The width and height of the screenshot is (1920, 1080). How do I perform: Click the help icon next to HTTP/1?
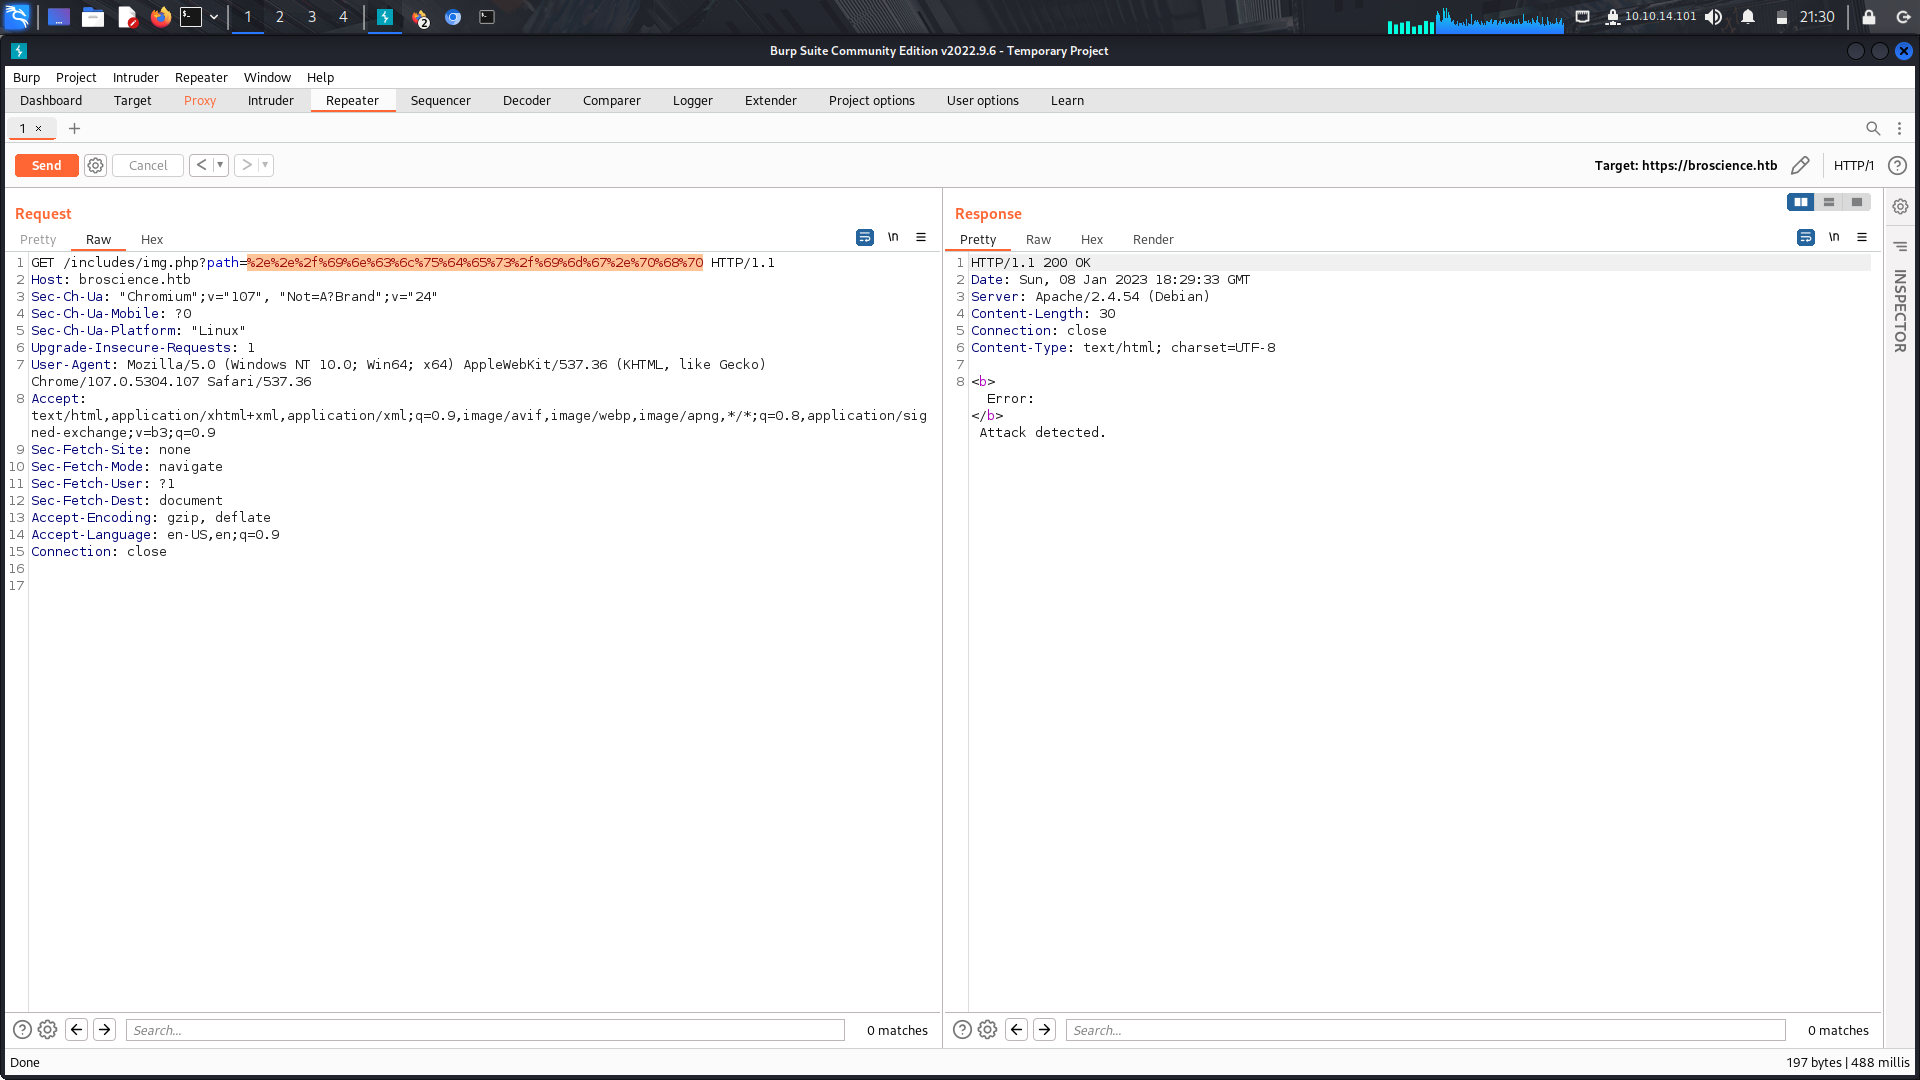(1898, 165)
